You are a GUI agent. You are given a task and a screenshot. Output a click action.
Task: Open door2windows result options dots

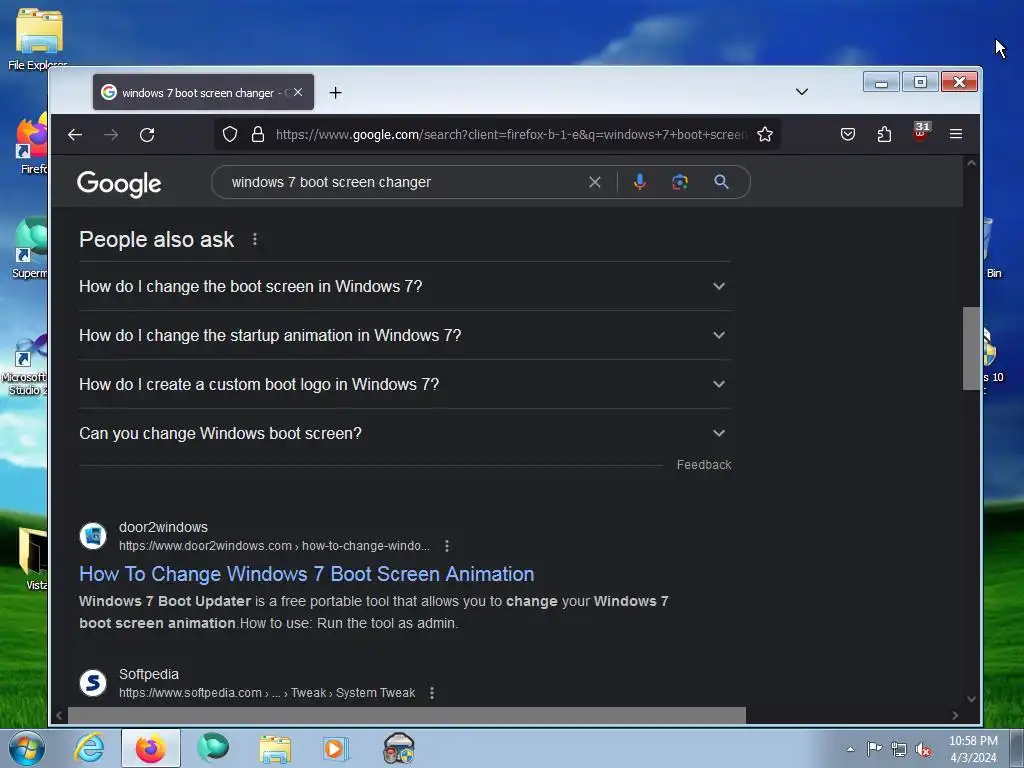click(x=447, y=546)
